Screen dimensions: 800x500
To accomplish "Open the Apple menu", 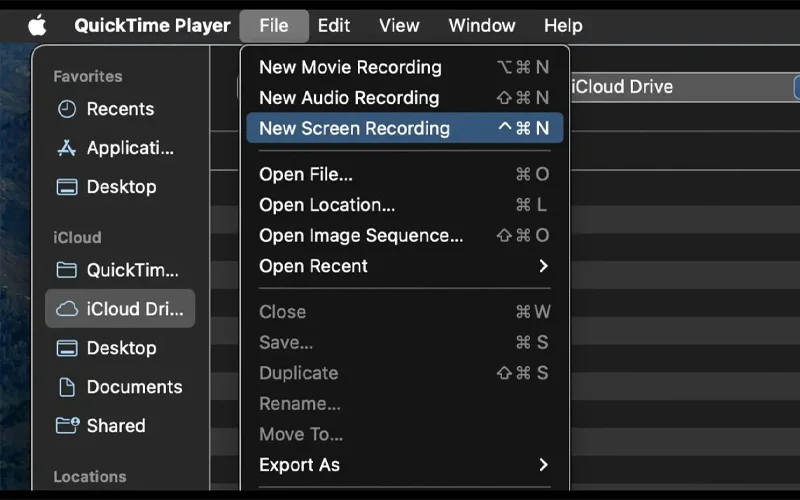I will [37, 25].
